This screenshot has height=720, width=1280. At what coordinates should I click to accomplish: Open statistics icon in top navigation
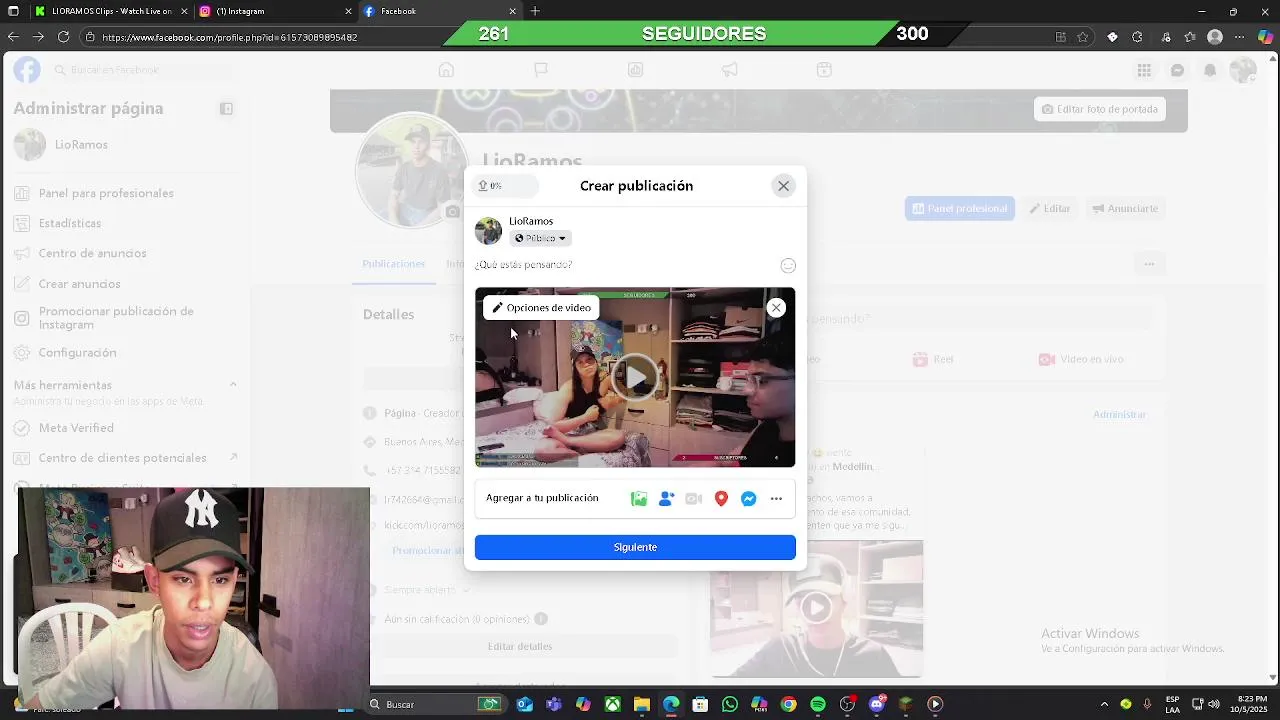coord(635,70)
